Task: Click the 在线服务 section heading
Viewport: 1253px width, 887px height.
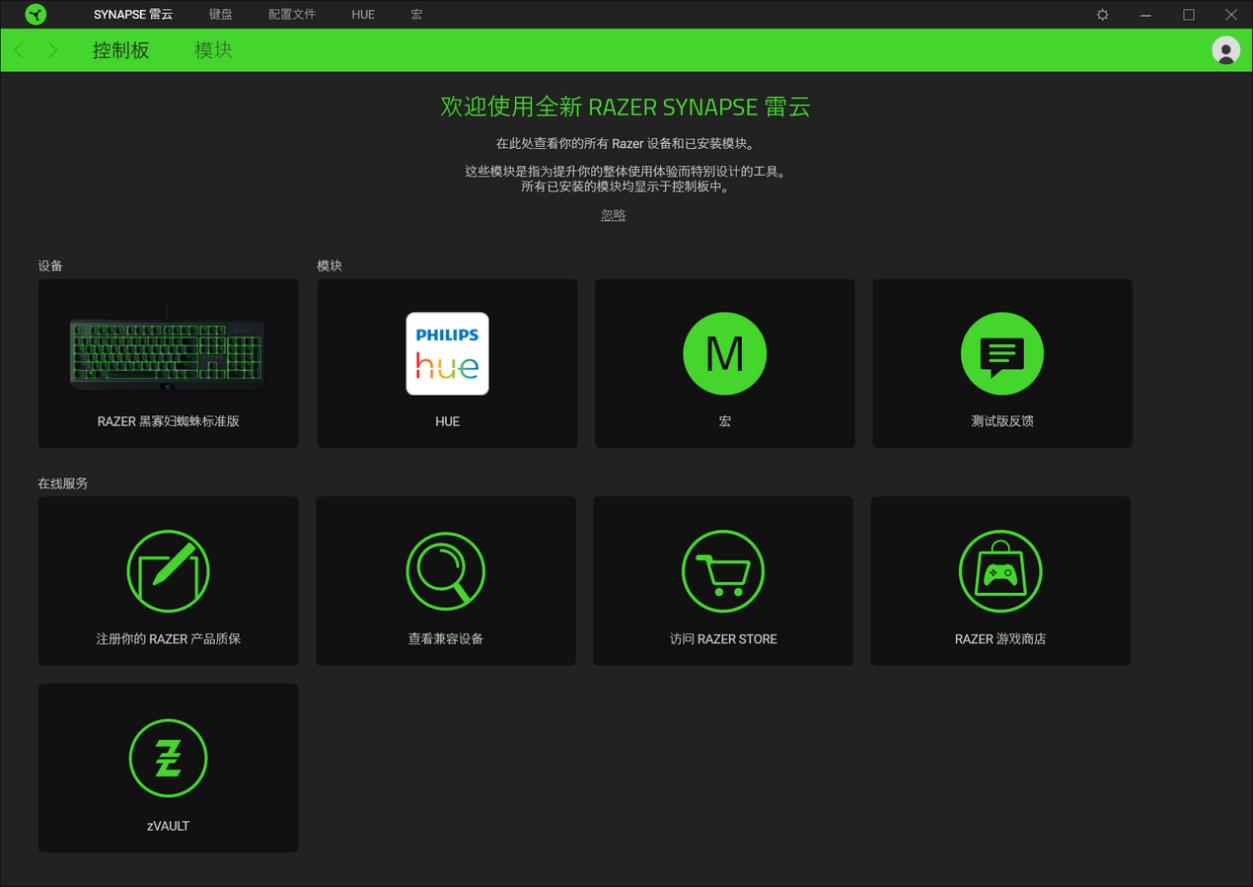Action: [63, 483]
